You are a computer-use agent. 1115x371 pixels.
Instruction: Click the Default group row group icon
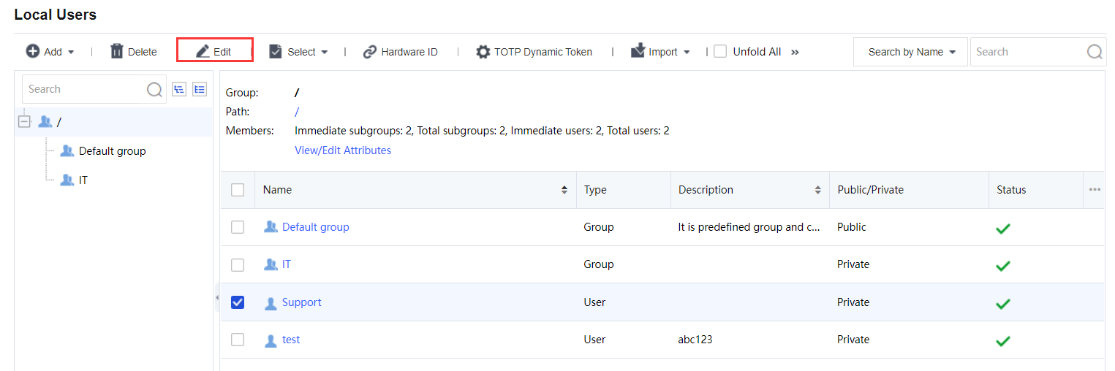[270, 227]
